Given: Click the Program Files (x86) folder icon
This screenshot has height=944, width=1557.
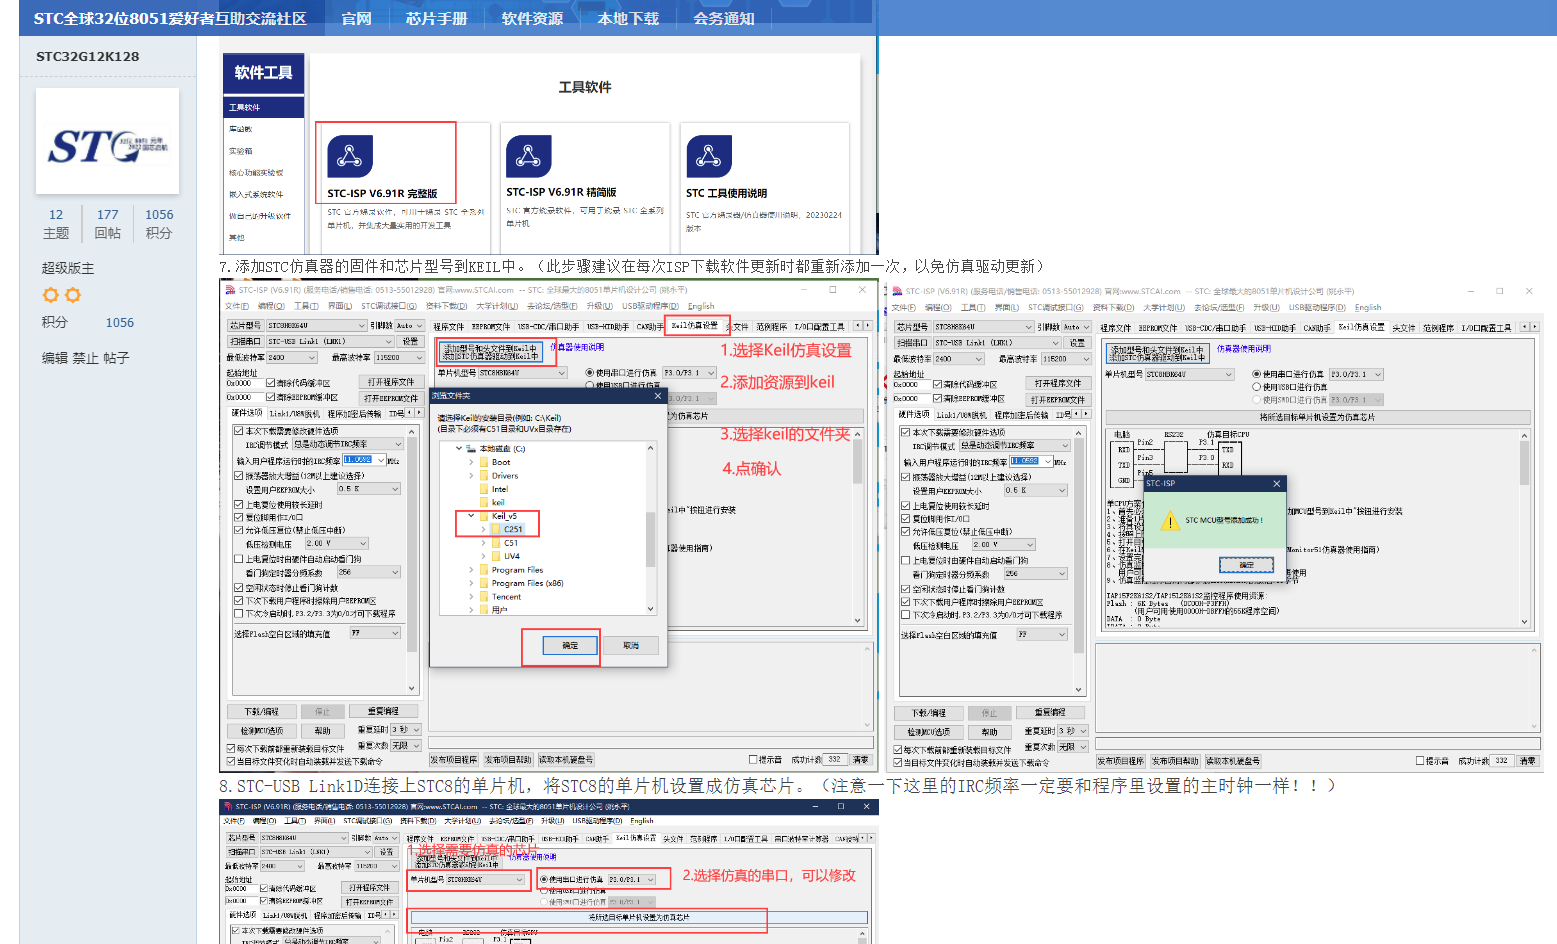Looking at the screenshot, I should pyautogui.click(x=483, y=583).
